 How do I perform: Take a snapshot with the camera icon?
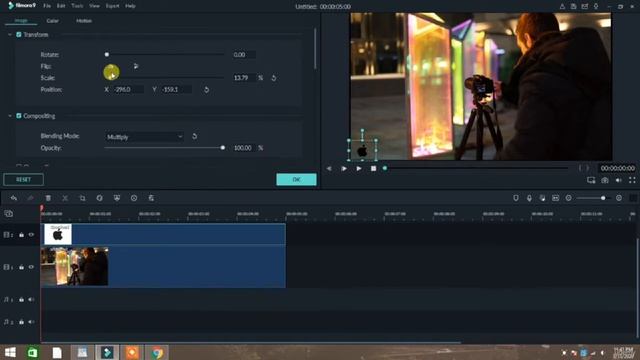(605, 180)
